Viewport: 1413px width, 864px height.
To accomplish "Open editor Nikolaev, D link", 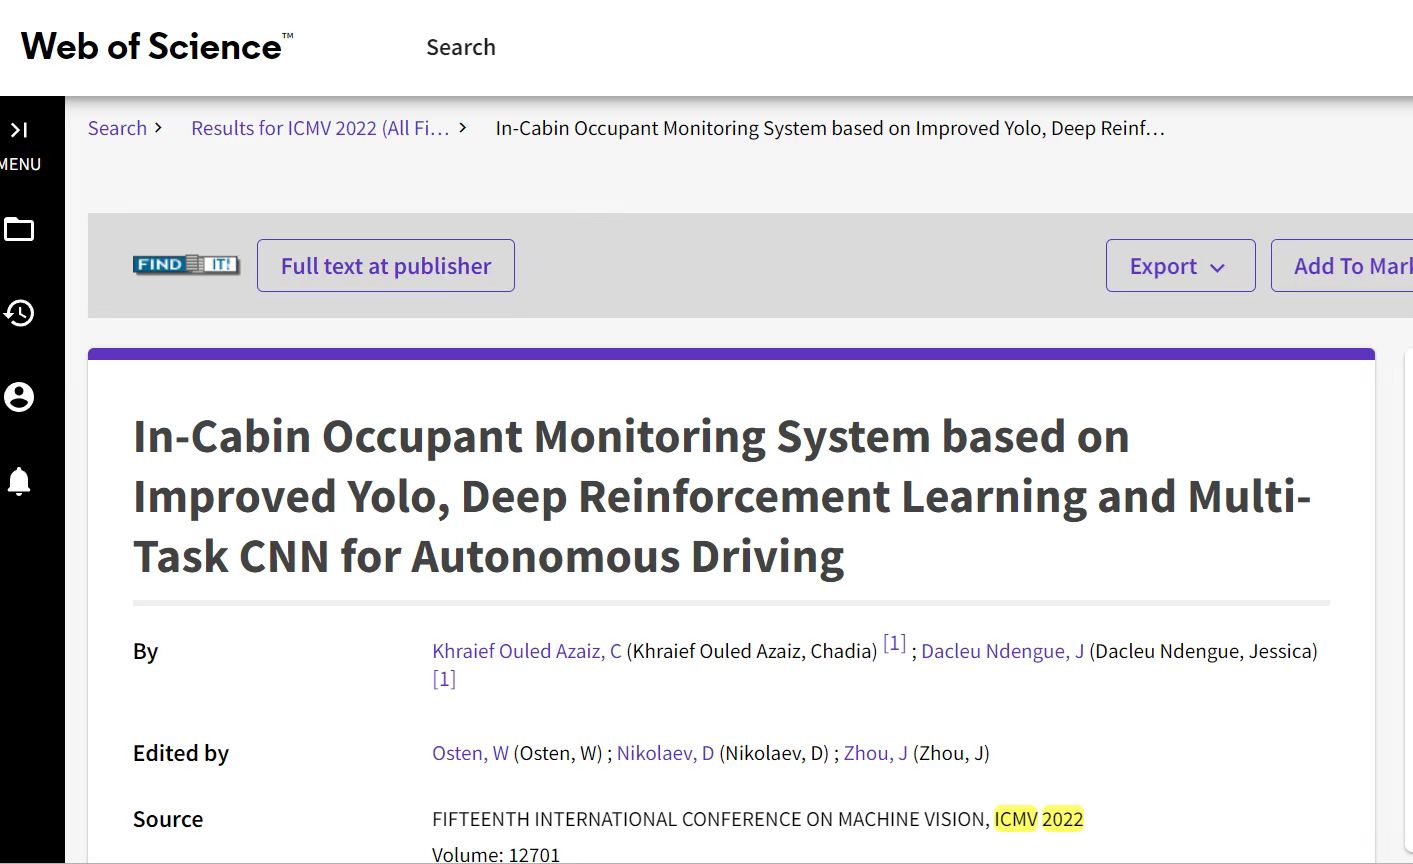I will (665, 753).
